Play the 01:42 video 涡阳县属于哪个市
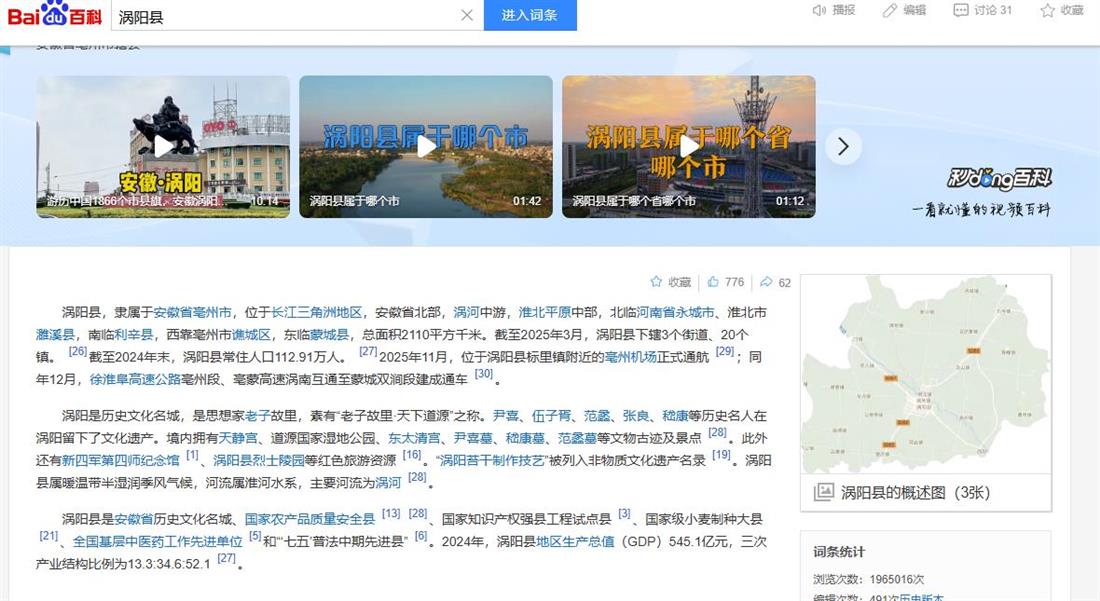This screenshot has width=1100, height=601. [x=426, y=146]
